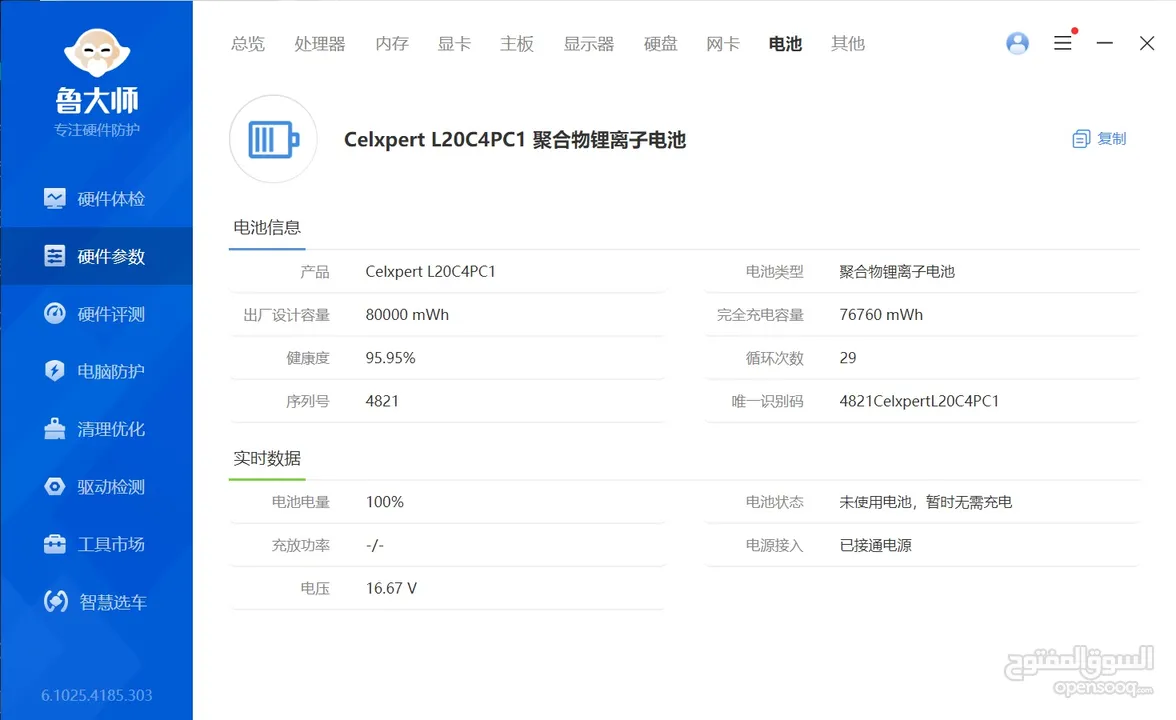Select the 显卡 tab
Image resolution: width=1176 pixels, height=720 pixels.
click(454, 44)
